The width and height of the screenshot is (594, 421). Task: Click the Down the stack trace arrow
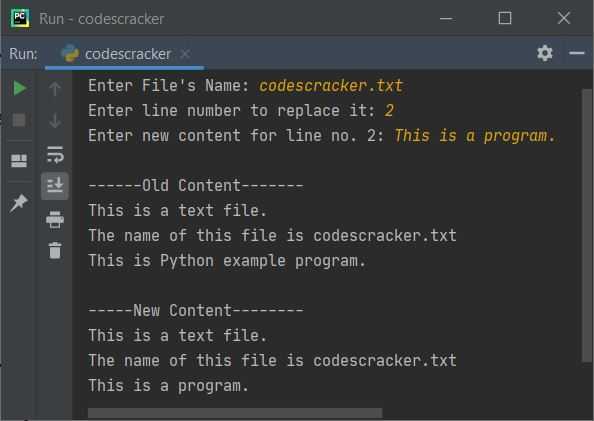55,120
